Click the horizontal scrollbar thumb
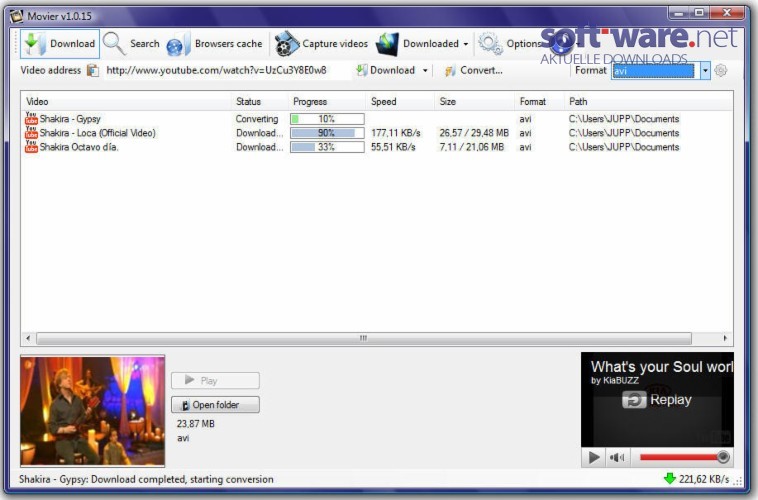Screen dimensions: 758x500 (364, 338)
